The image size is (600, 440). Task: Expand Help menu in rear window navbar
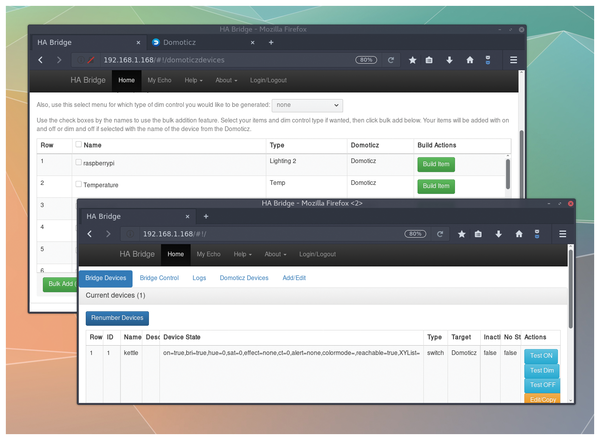click(194, 80)
